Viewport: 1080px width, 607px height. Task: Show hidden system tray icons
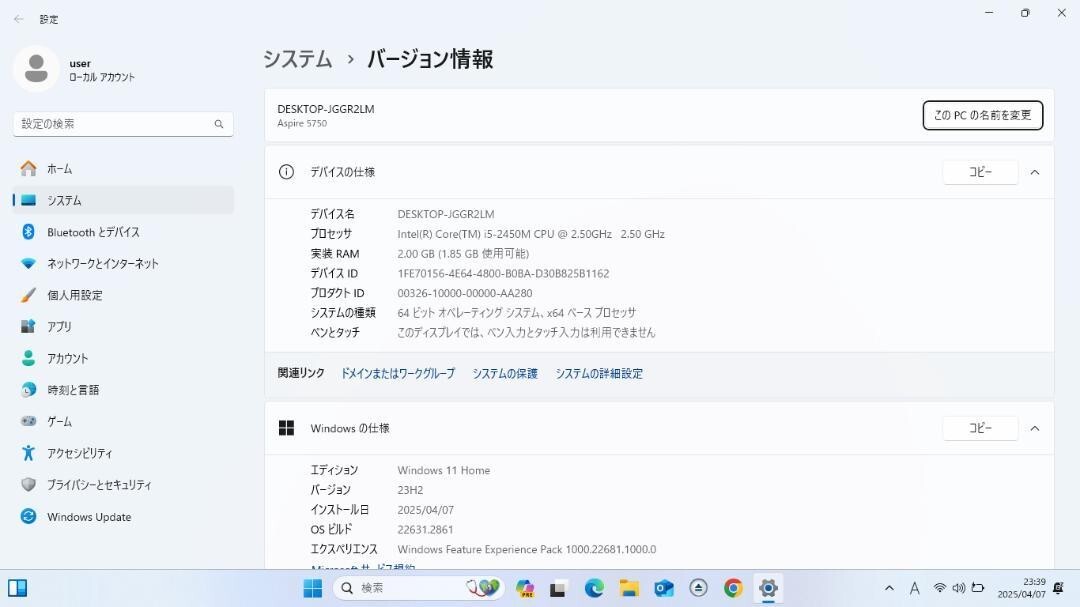tap(889, 588)
